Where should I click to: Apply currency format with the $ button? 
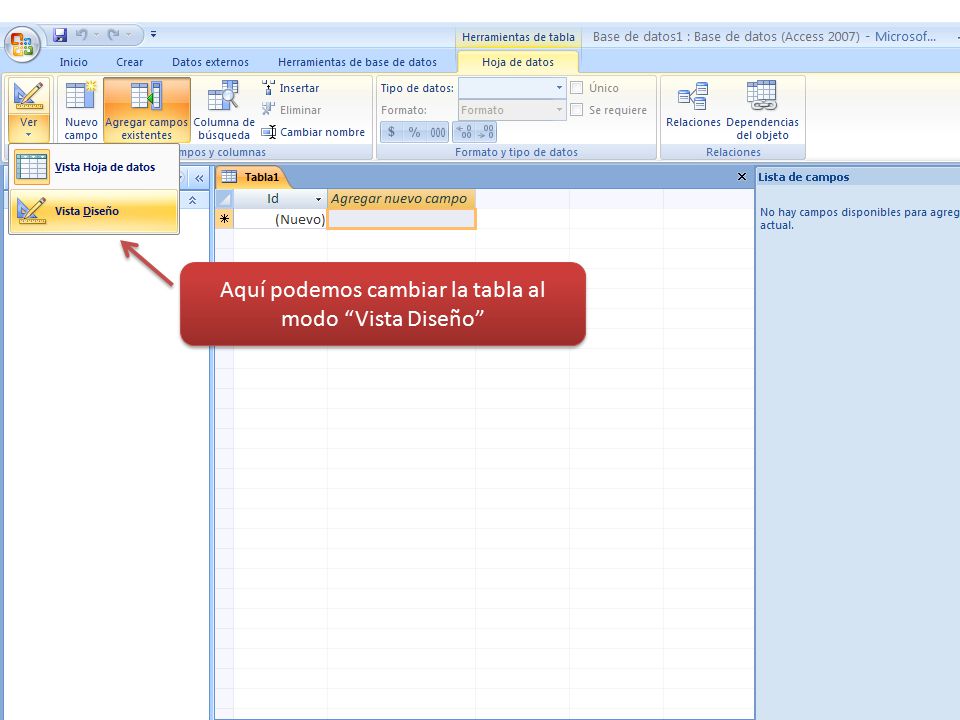[x=392, y=132]
